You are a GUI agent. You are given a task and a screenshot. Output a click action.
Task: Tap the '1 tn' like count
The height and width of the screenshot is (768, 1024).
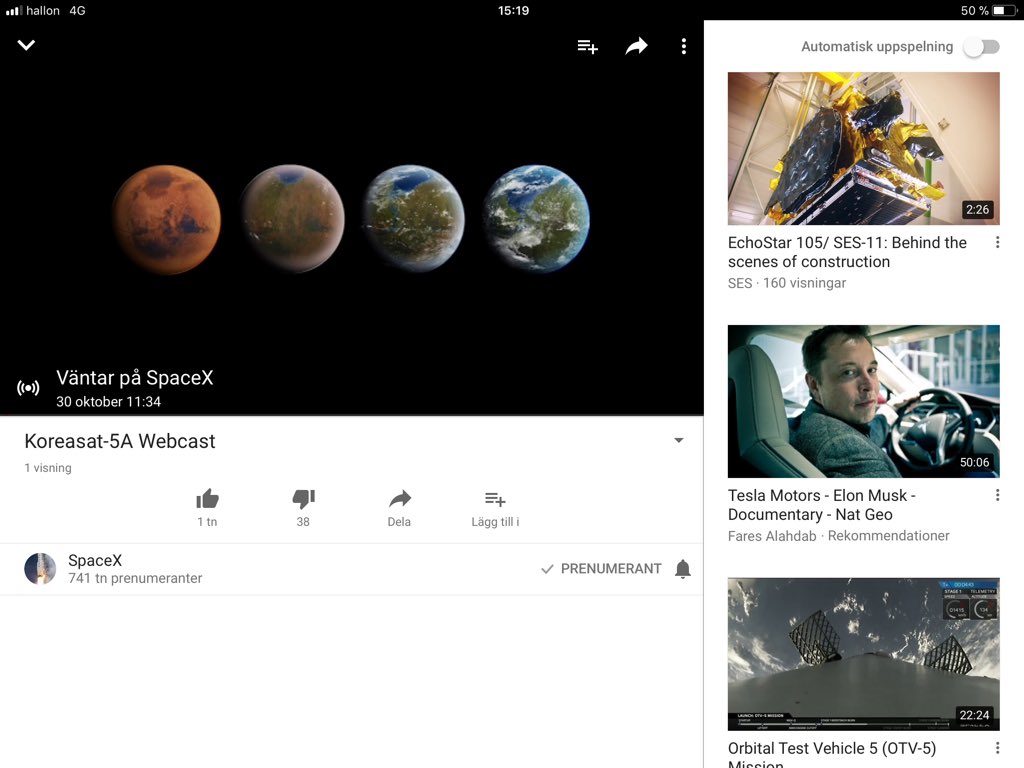[x=207, y=522]
